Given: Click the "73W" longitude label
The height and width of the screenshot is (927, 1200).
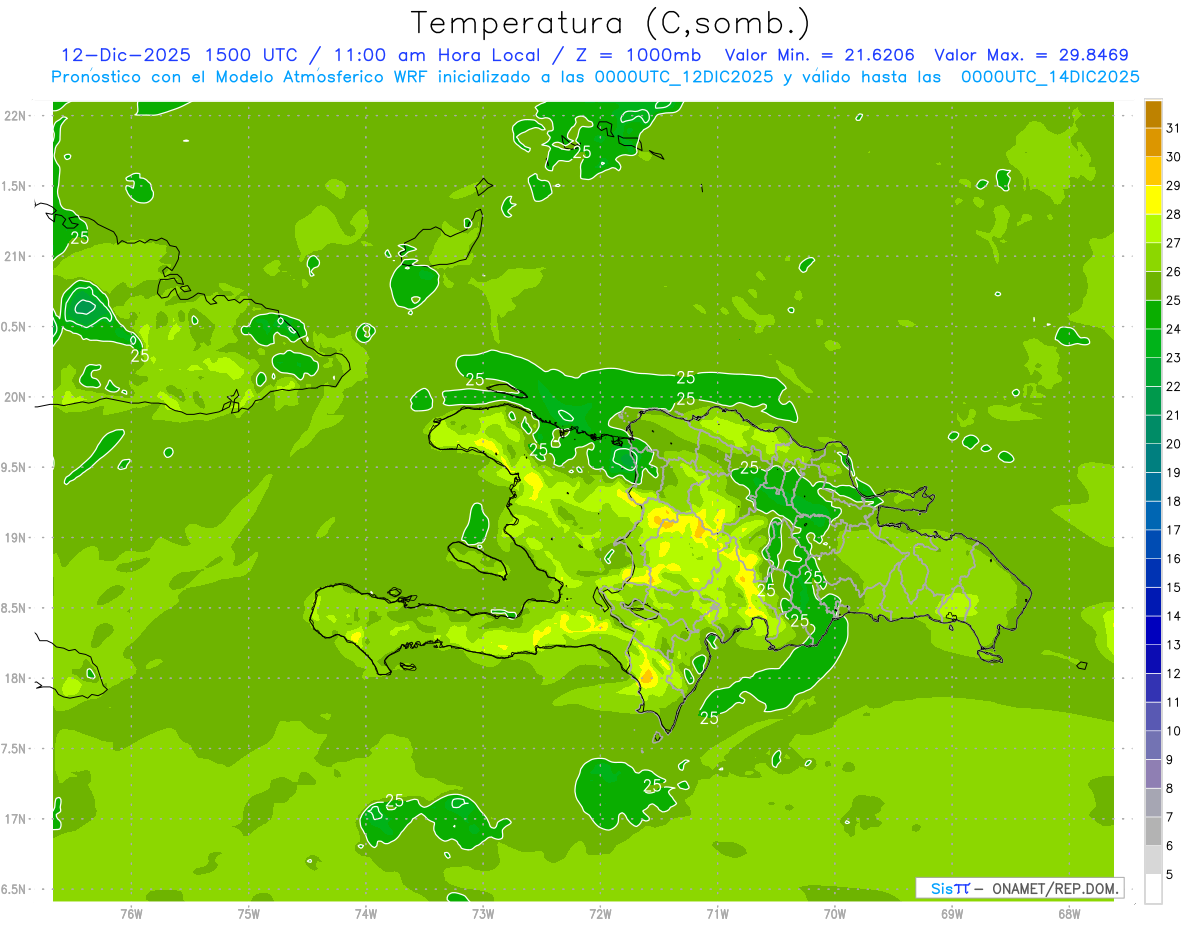Looking at the screenshot, I should [483, 914].
